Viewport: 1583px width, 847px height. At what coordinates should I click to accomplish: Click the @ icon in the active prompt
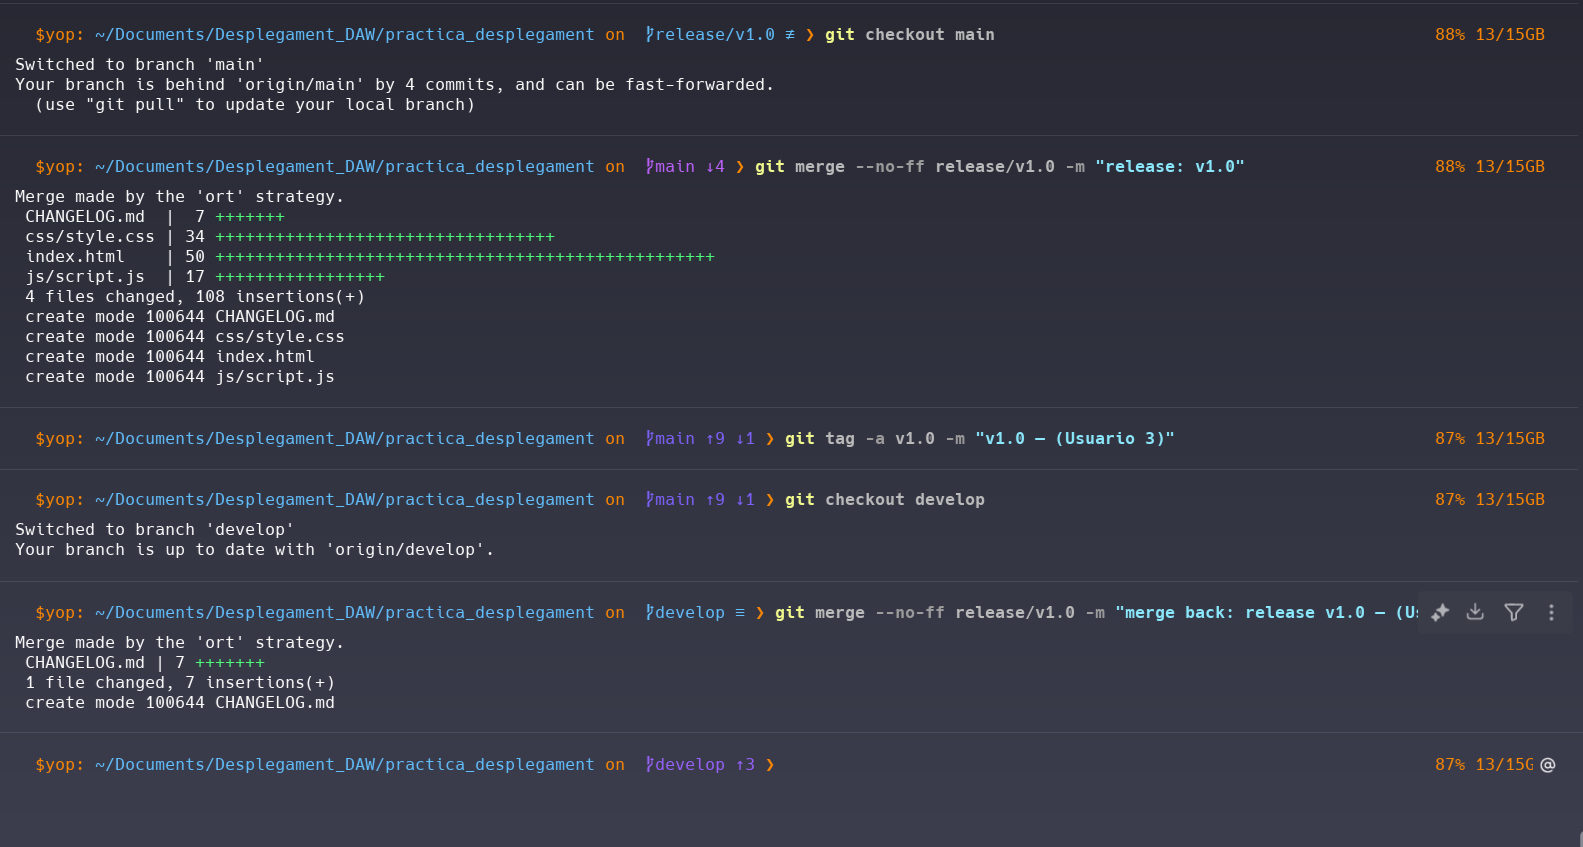1548,765
